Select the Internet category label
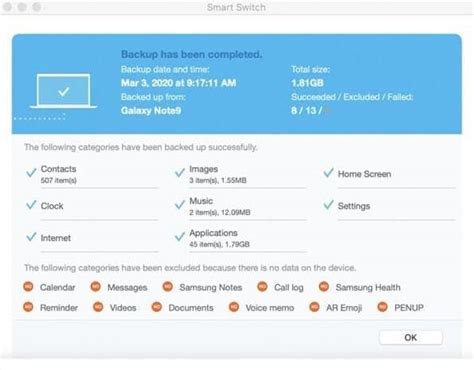 click(56, 238)
